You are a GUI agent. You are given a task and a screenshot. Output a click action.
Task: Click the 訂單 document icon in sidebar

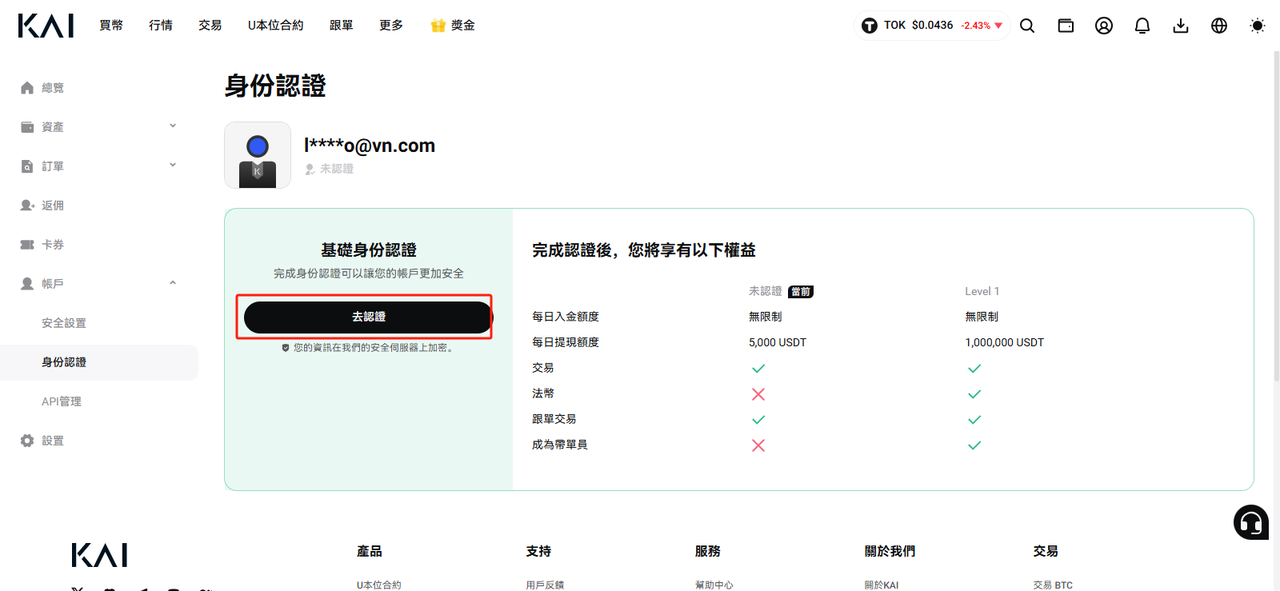(28, 166)
